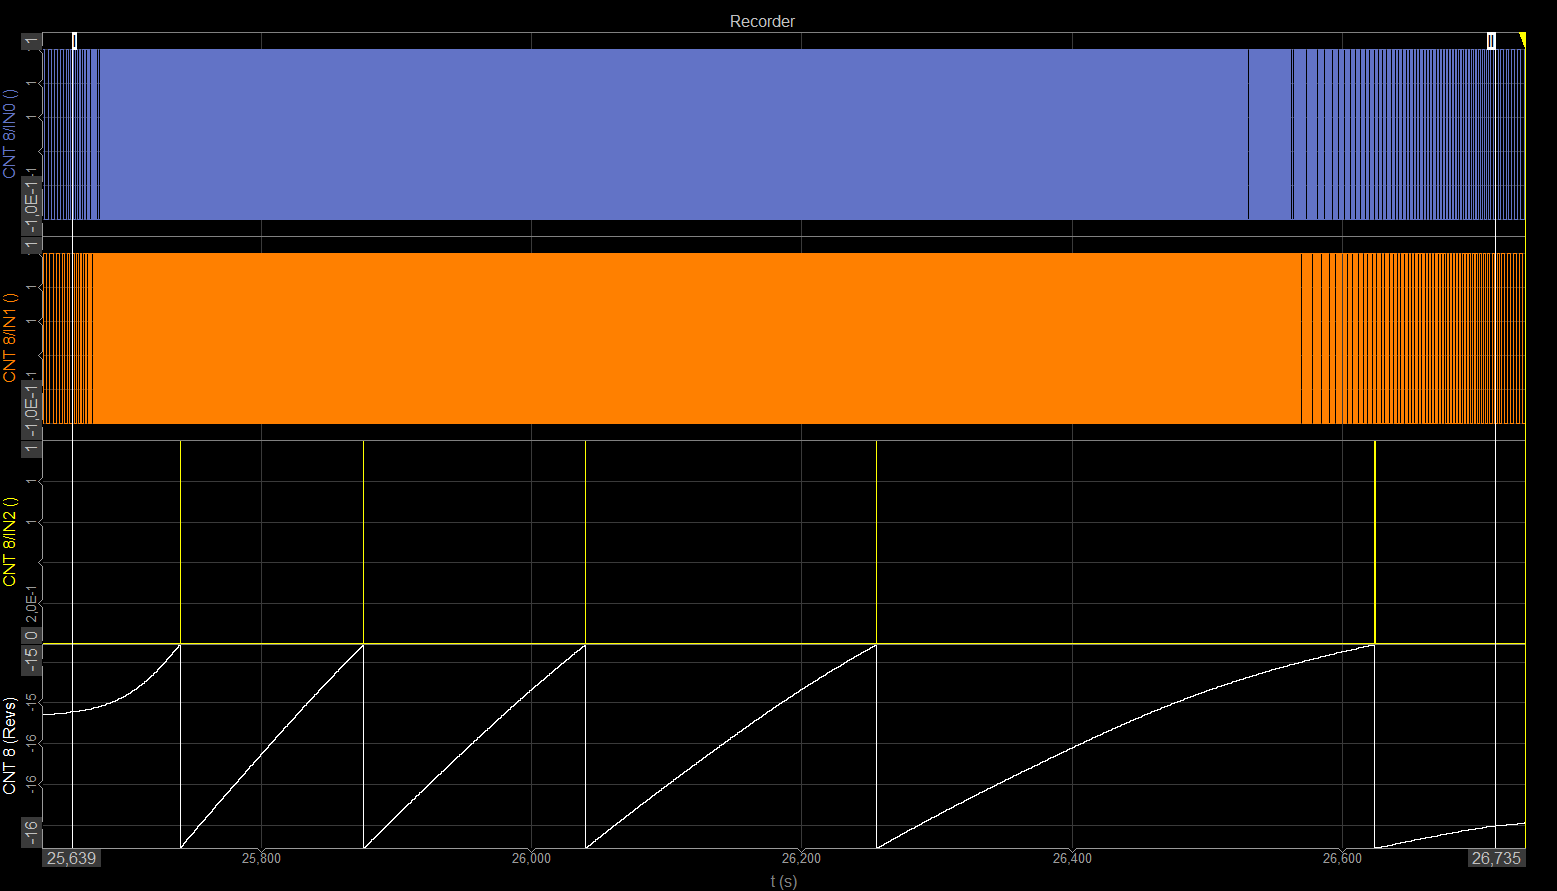Click the Recorder title
Image resolution: width=1557 pixels, height=891 pixels.
pyautogui.click(x=762, y=21)
